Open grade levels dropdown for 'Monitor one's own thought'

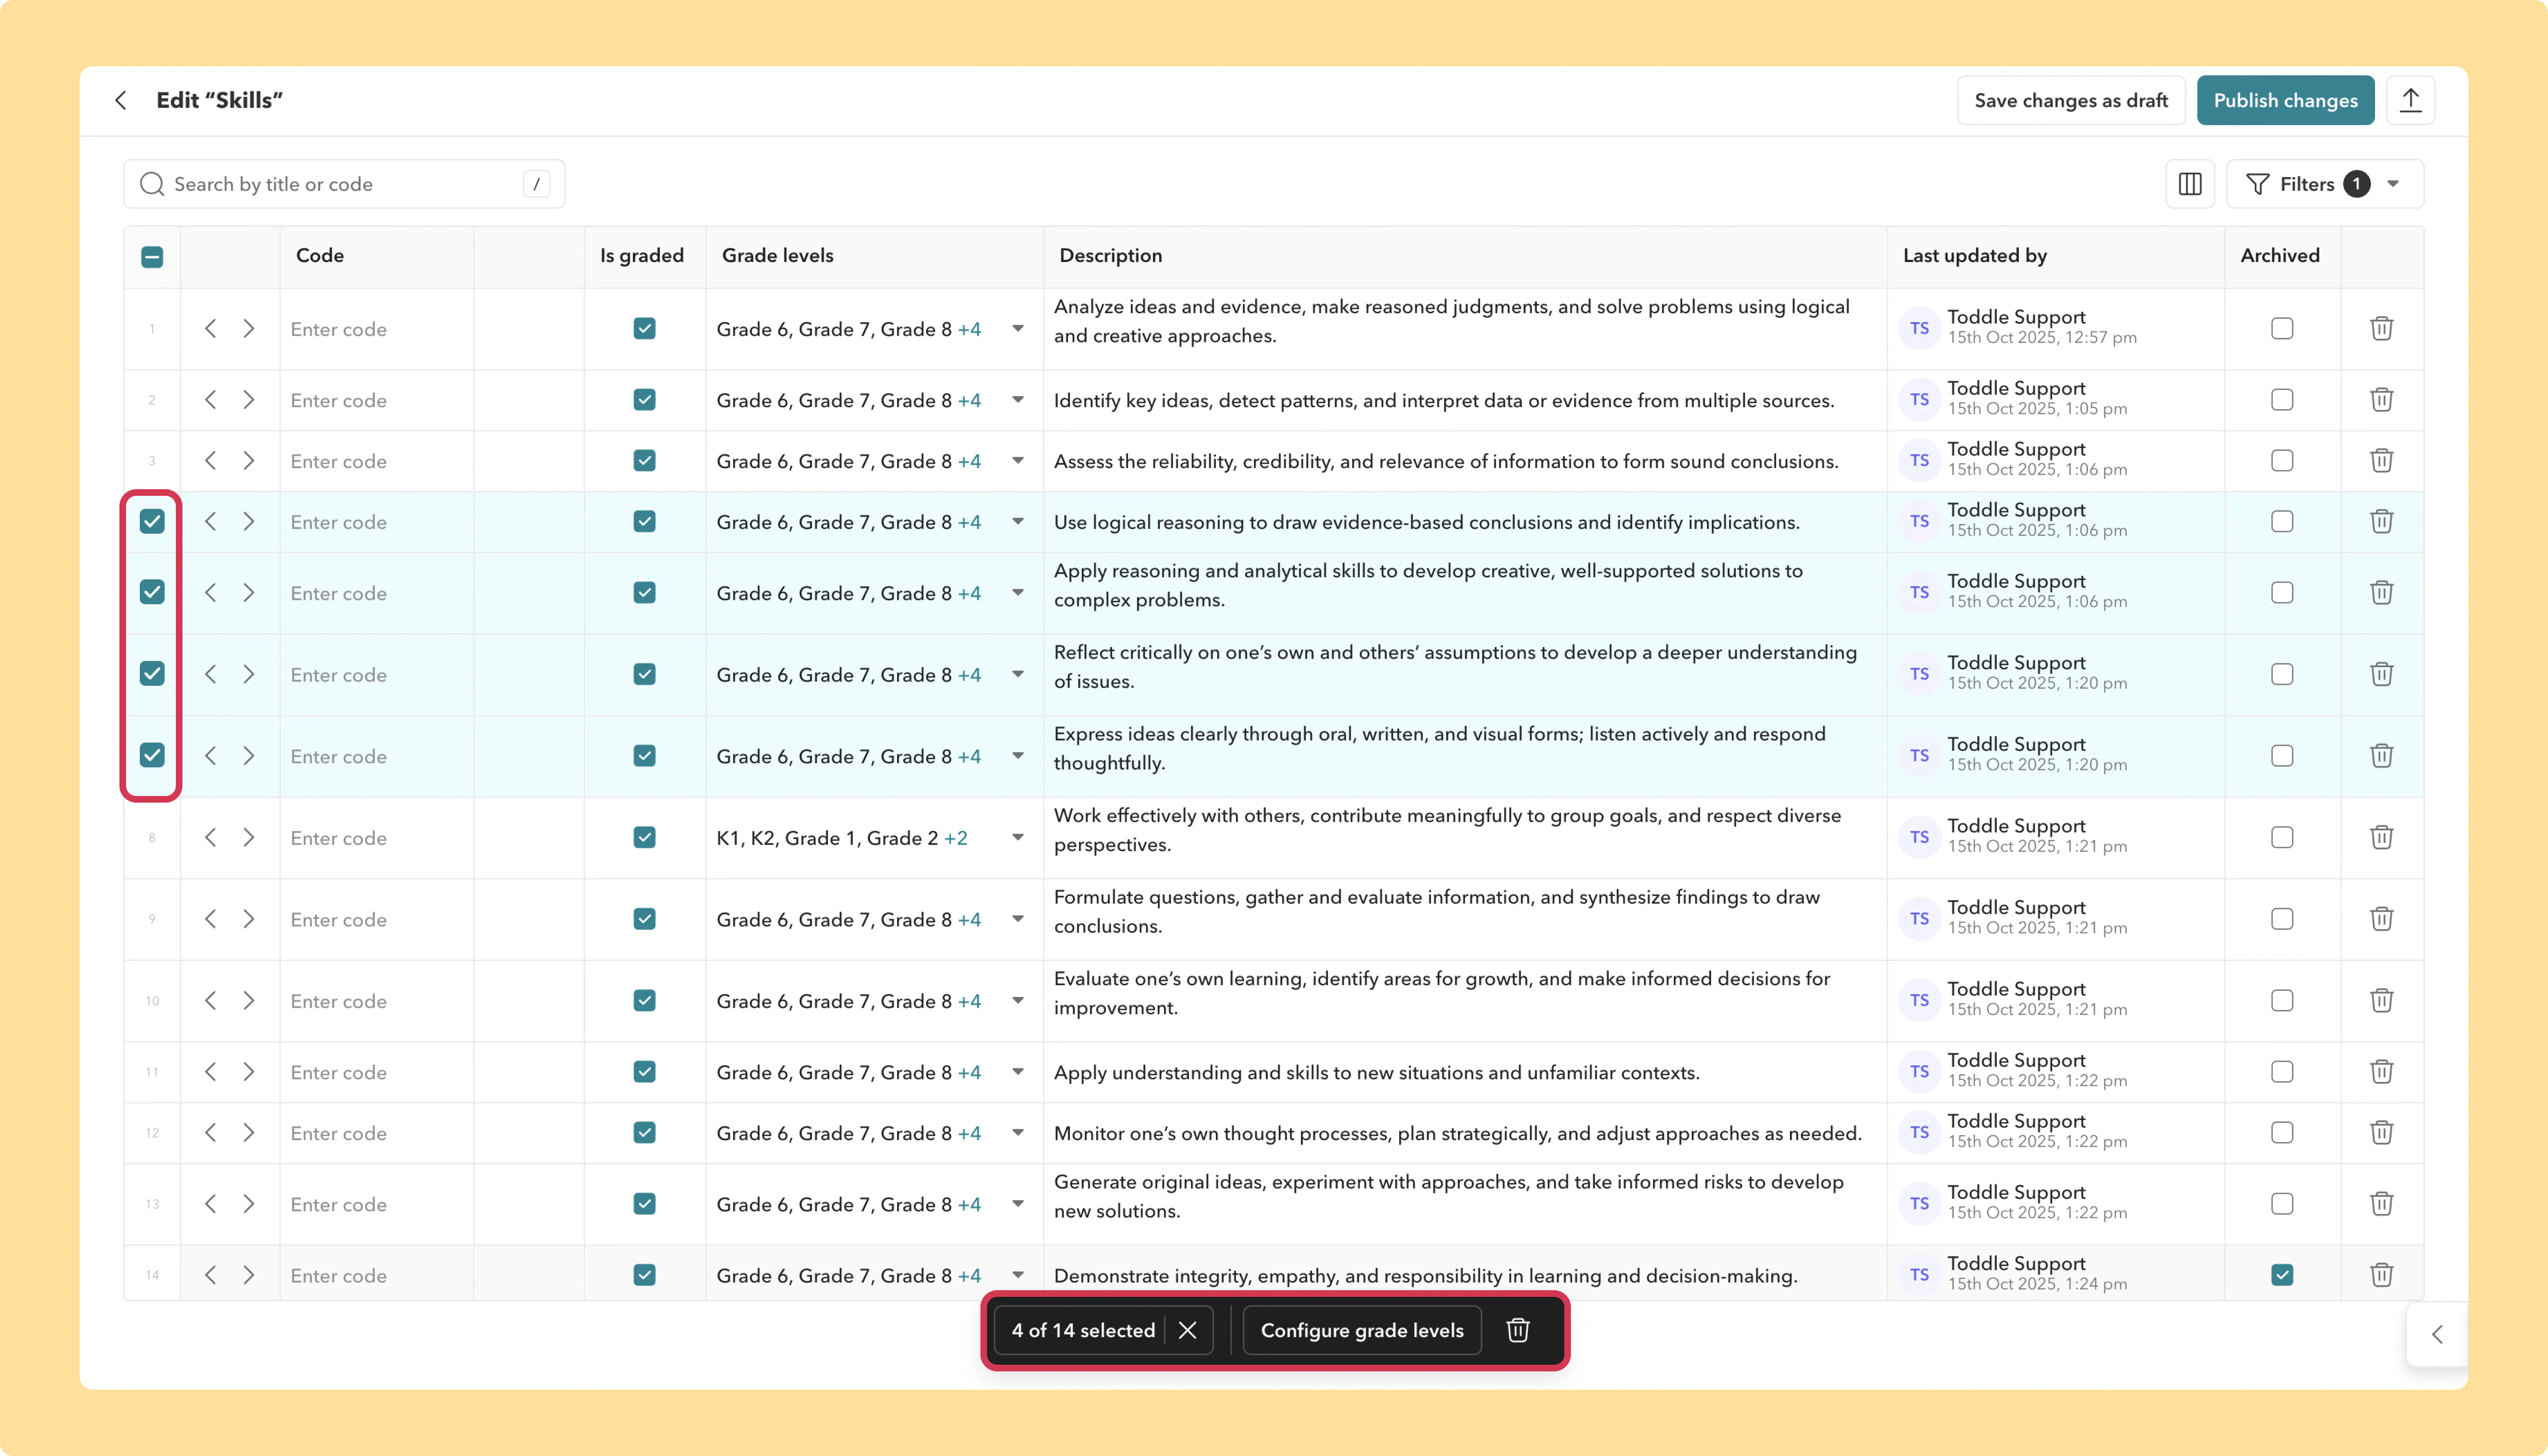[1018, 1133]
